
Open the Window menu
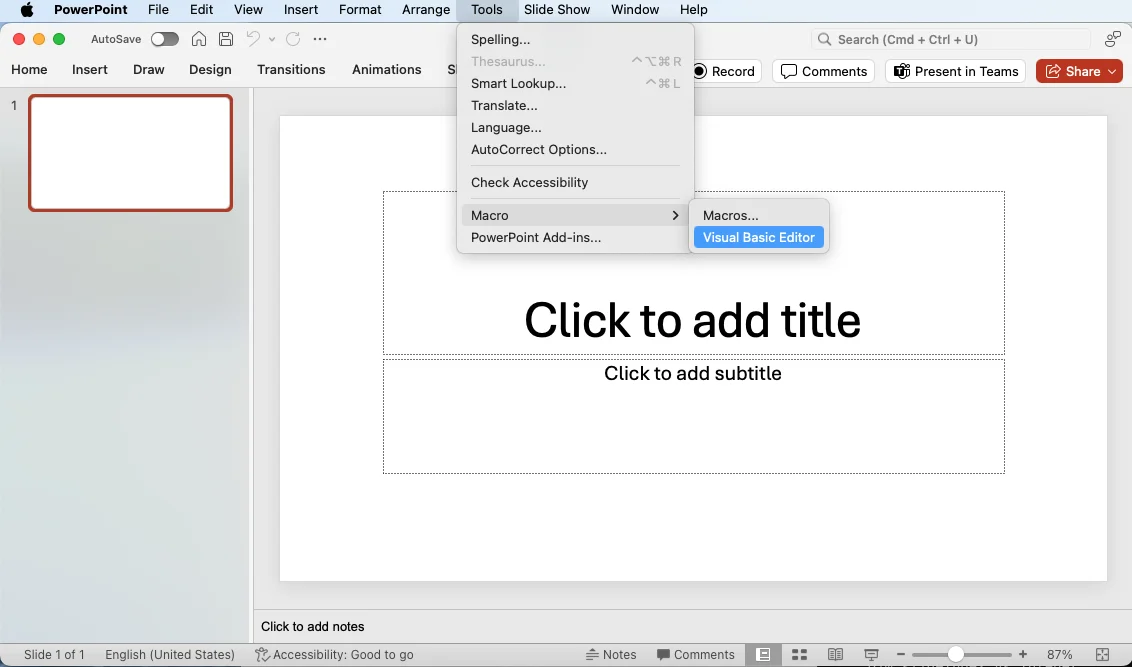click(635, 9)
